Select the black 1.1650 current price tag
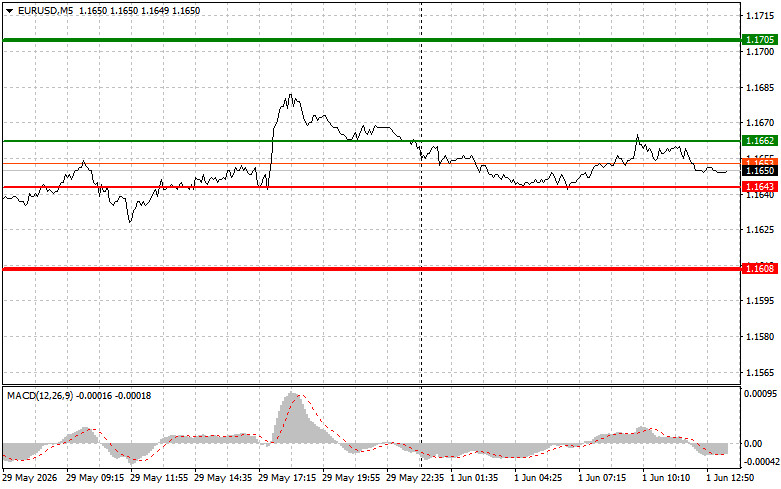781x489 pixels. coord(759,171)
